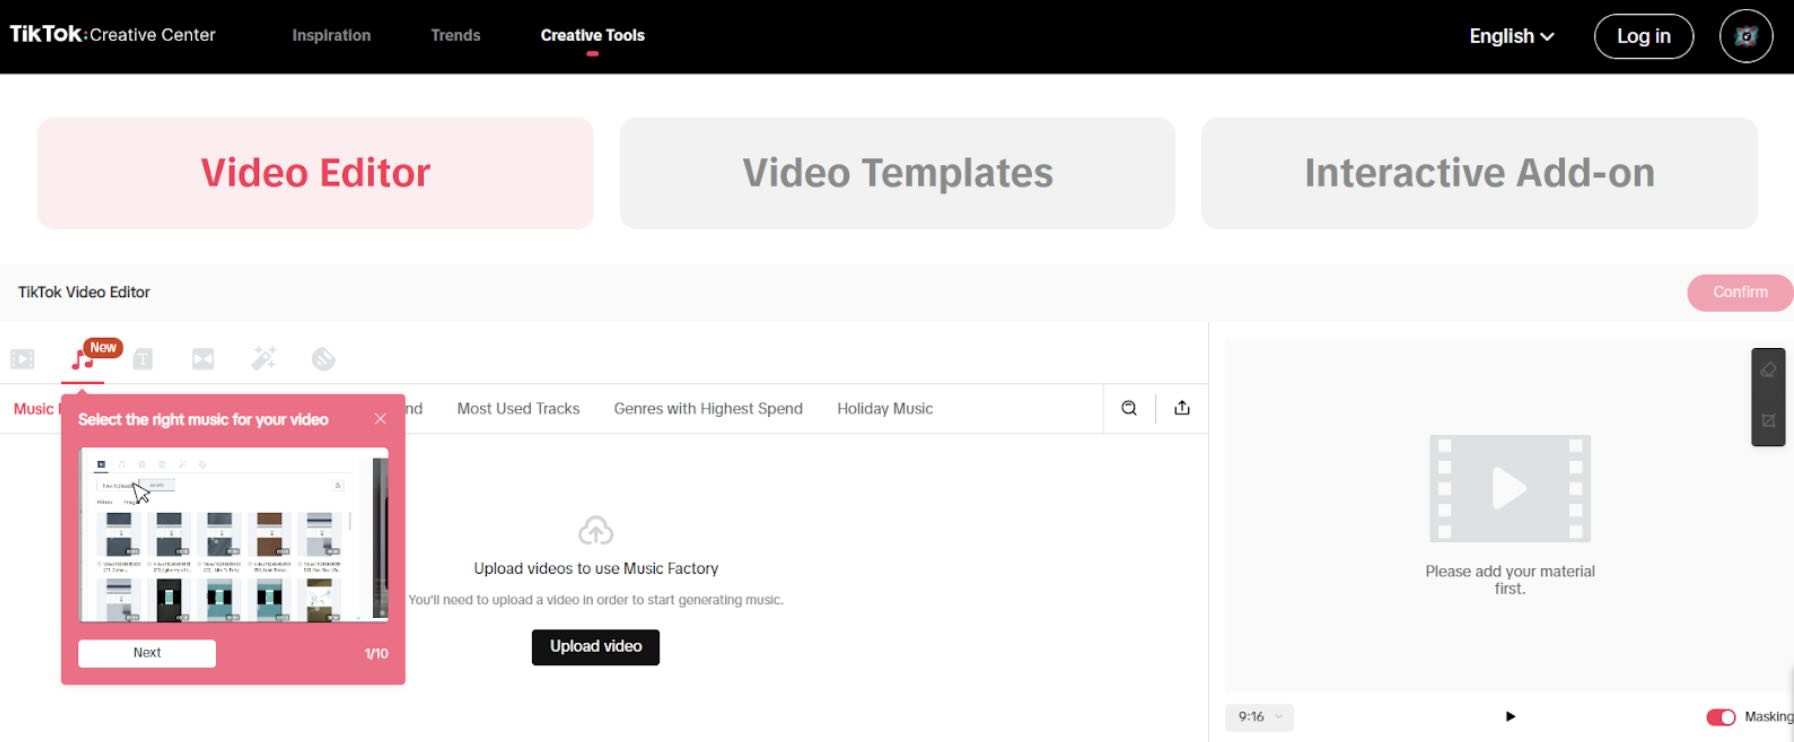Open the Creative Tools menu
Viewport: 1794px width, 742px height.
[x=592, y=35]
